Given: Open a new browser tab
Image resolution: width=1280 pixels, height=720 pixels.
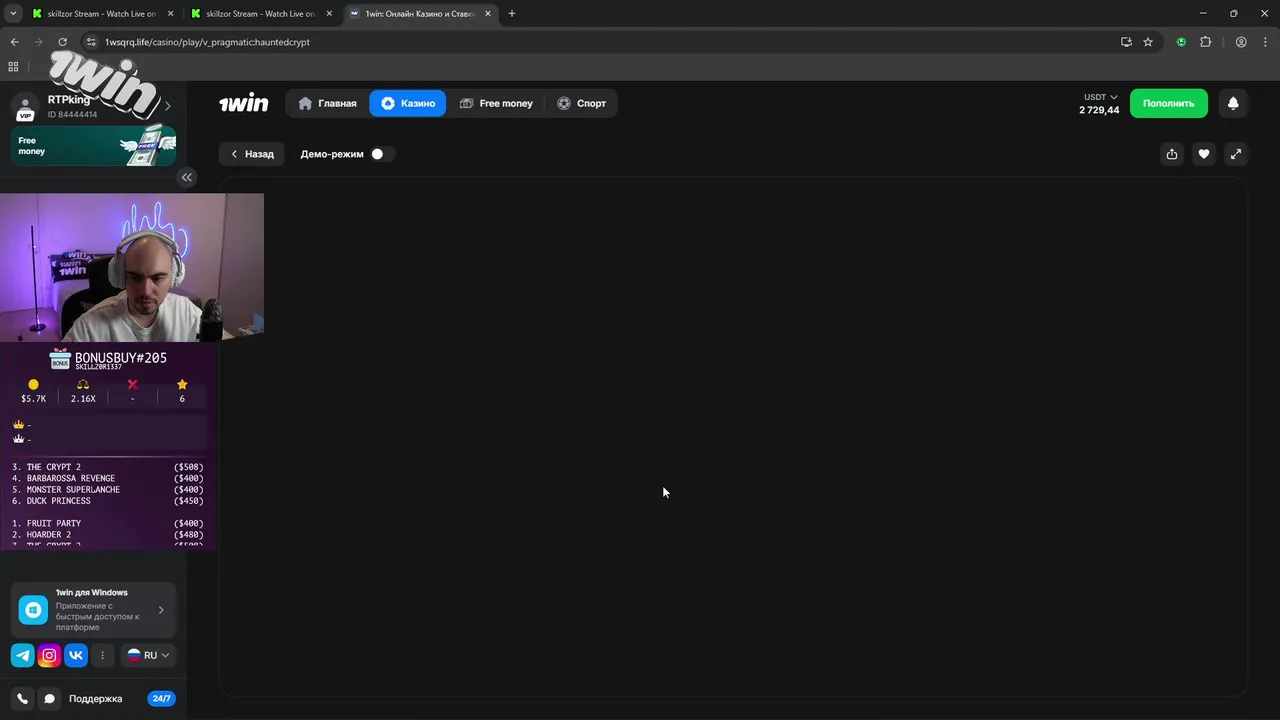Looking at the screenshot, I should [x=512, y=14].
